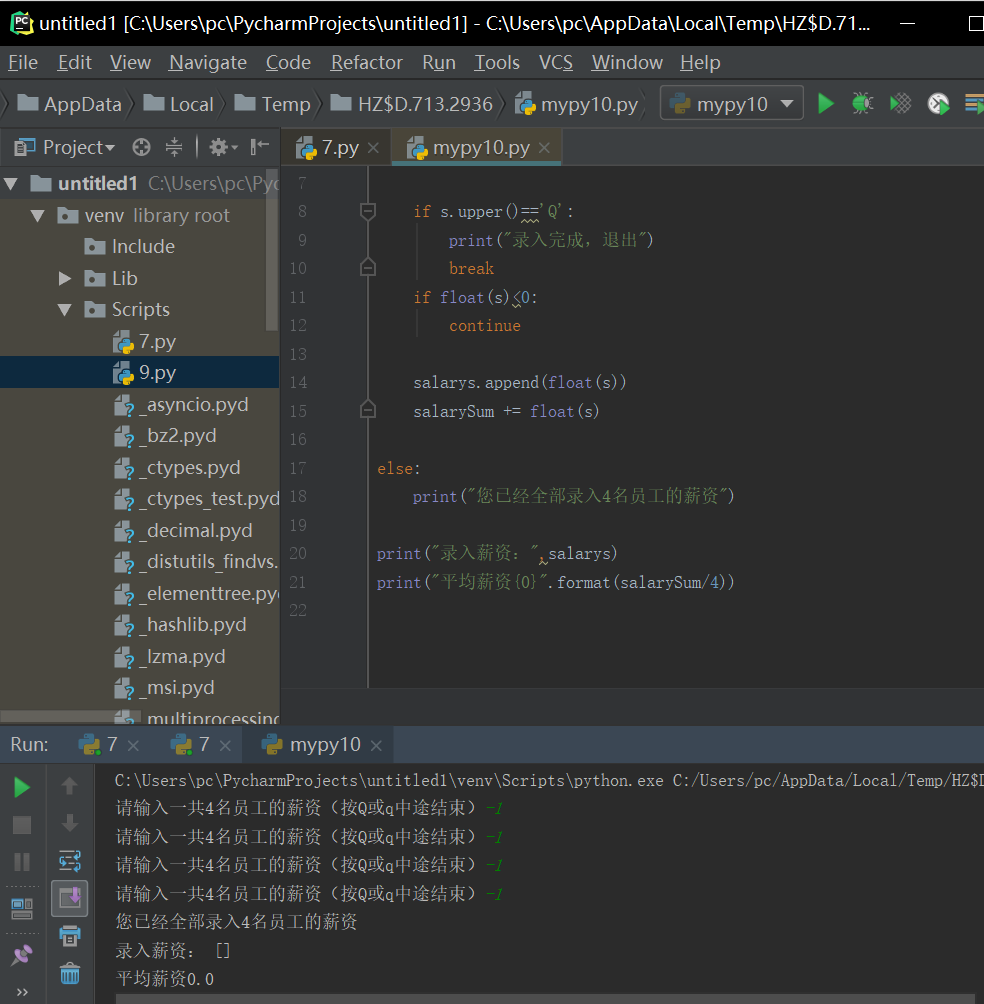984x1004 pixels.
Task: Select _decimal.pyd file
Action: pos(183,531)
